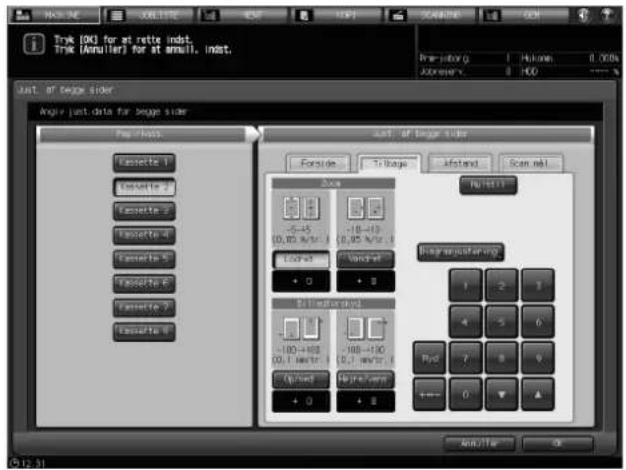
Task: Click the Ryd clear key
Action: coord(430,358)
